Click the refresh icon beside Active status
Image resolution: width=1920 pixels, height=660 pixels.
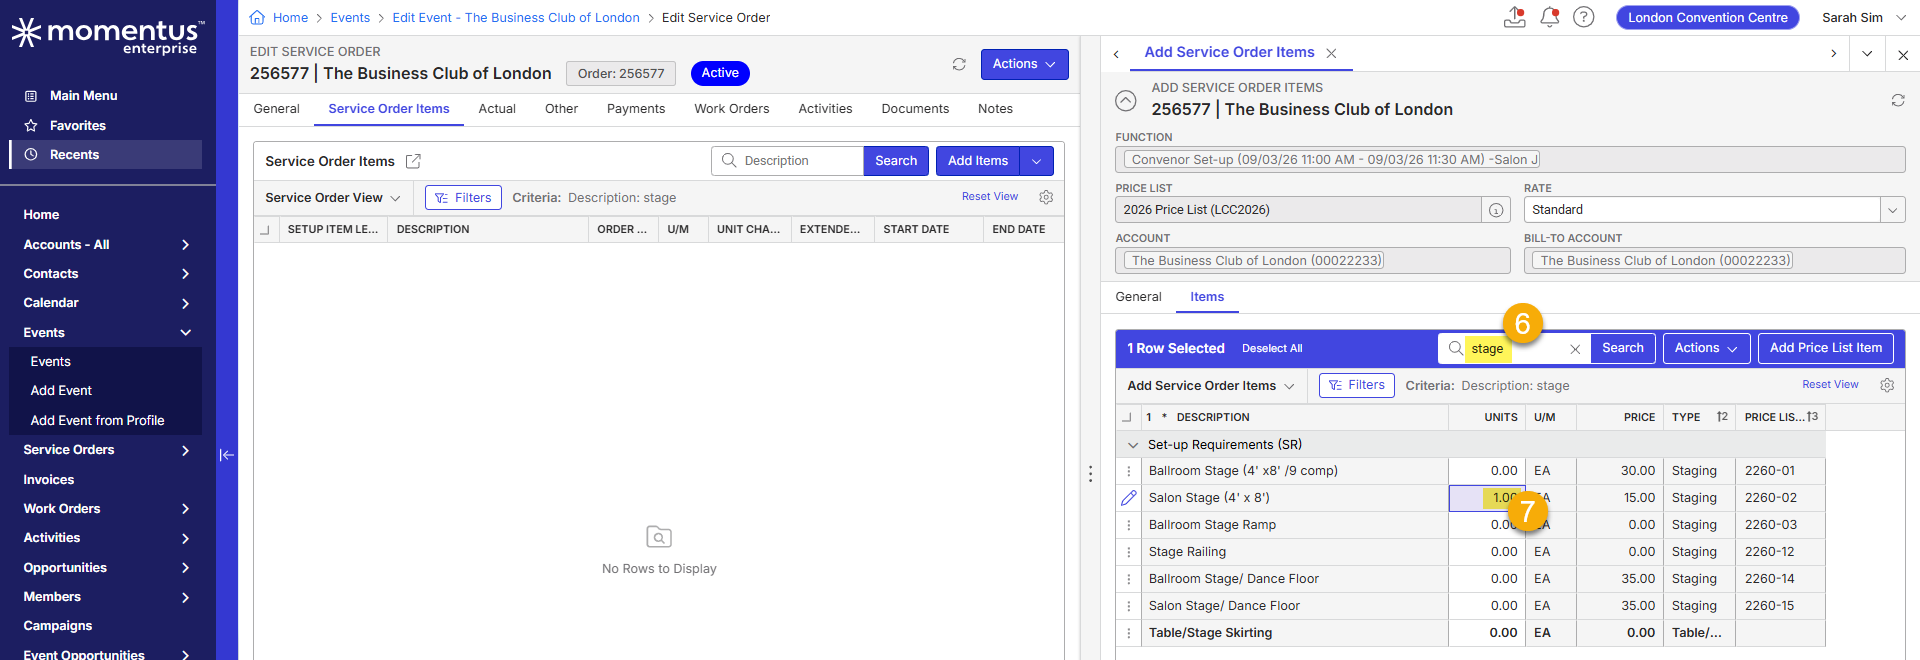tap(959, 64)
